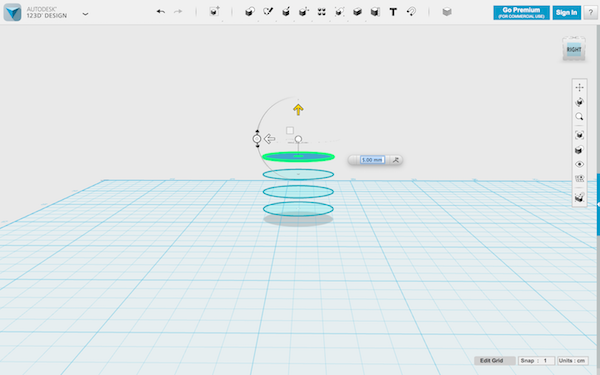
Task: Open the 123D Design application menu arrow
Action: (x=85, y=14)
